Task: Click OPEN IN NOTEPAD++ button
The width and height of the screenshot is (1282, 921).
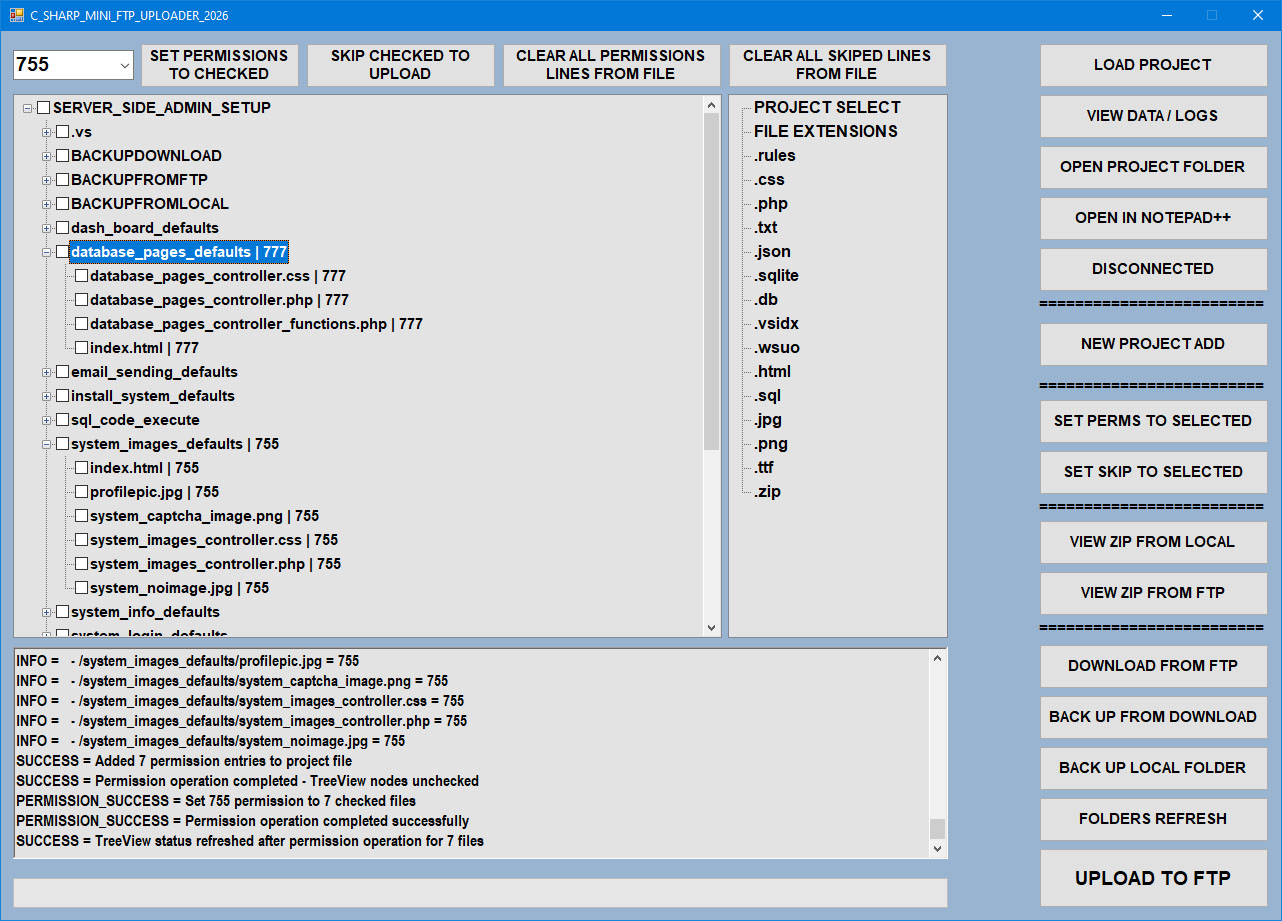Action: (x=1153, y=218)
